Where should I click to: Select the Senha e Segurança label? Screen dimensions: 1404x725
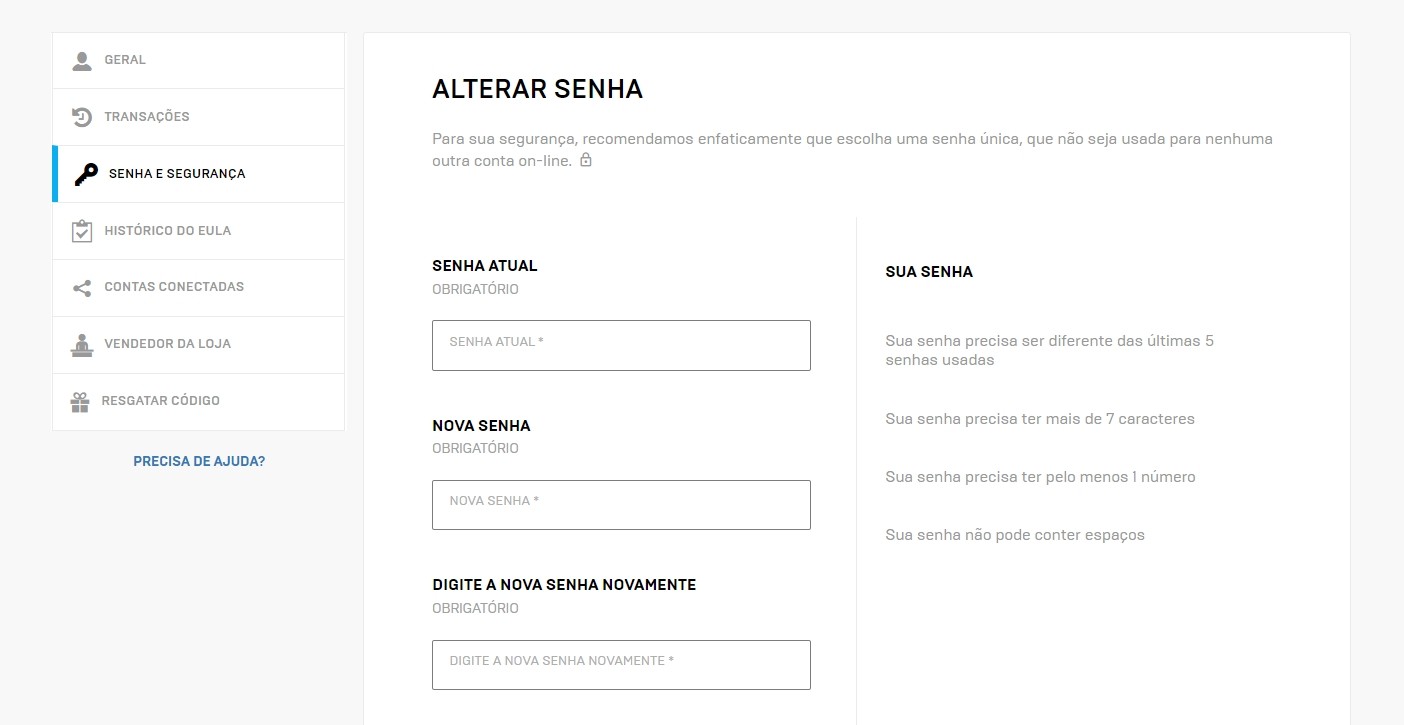pos(177,174)
